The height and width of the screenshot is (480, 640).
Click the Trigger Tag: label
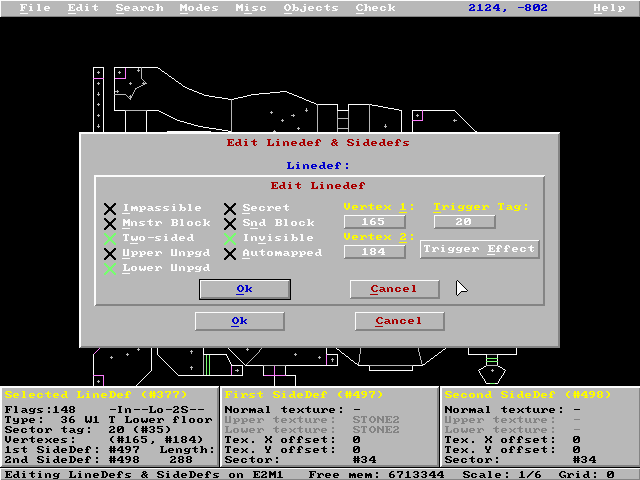tap(481, 207)
